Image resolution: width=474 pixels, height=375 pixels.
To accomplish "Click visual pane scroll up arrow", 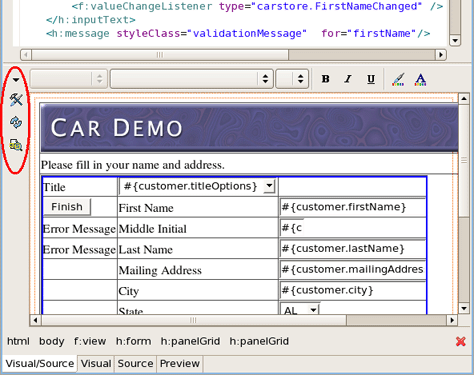I will click(x=464, y=99).
